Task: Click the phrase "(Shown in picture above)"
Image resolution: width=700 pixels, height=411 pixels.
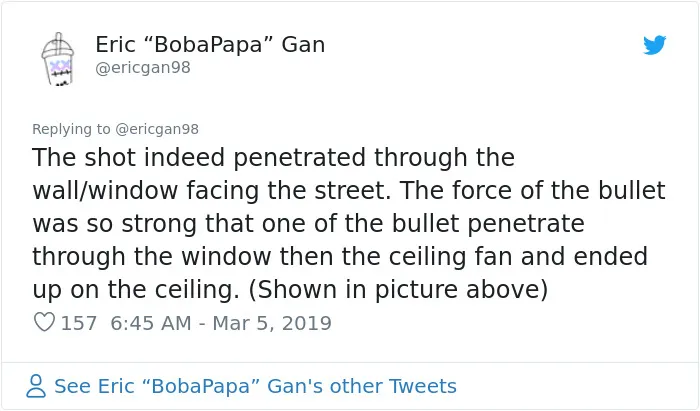Action: pyautogui.click(x=398, y=290)
